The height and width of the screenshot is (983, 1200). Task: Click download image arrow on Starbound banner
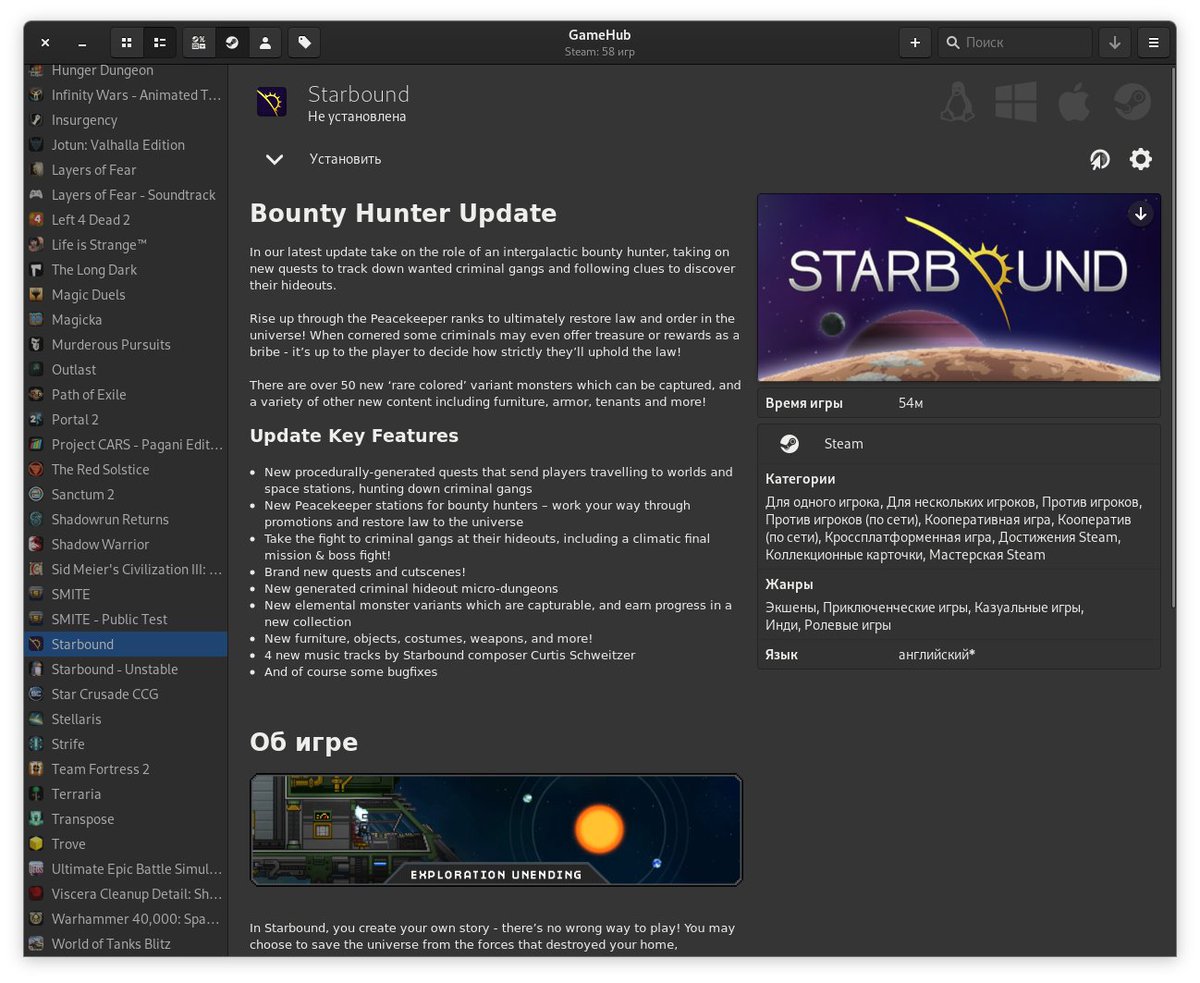click(x=1140, y=214)
